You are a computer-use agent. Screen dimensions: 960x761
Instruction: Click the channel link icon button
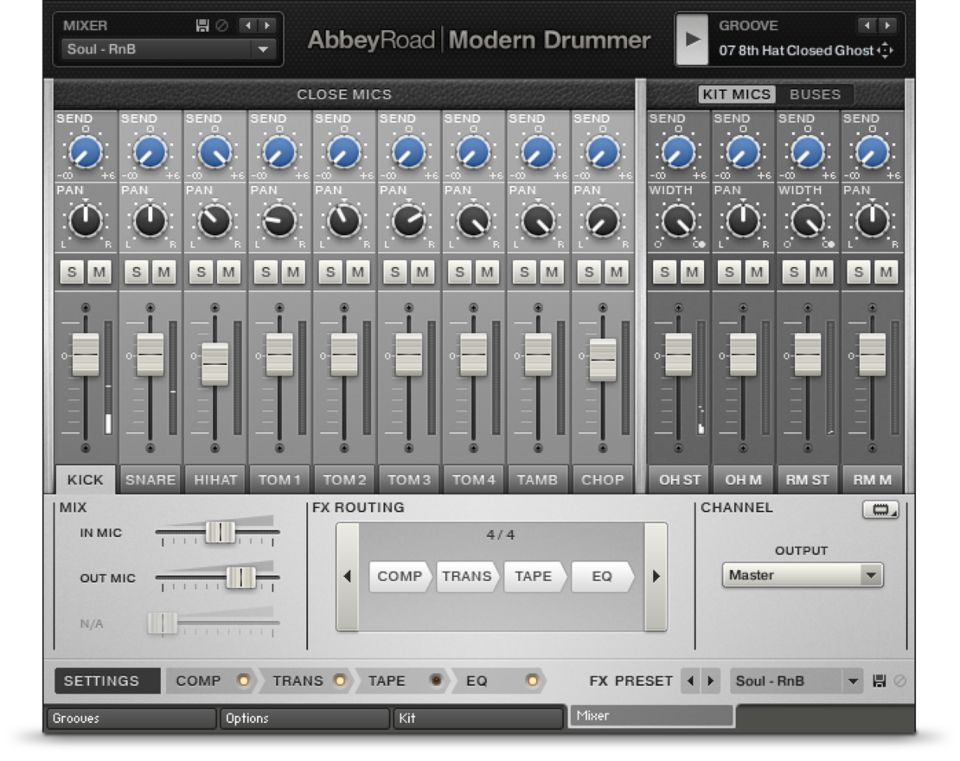point(880,511)
